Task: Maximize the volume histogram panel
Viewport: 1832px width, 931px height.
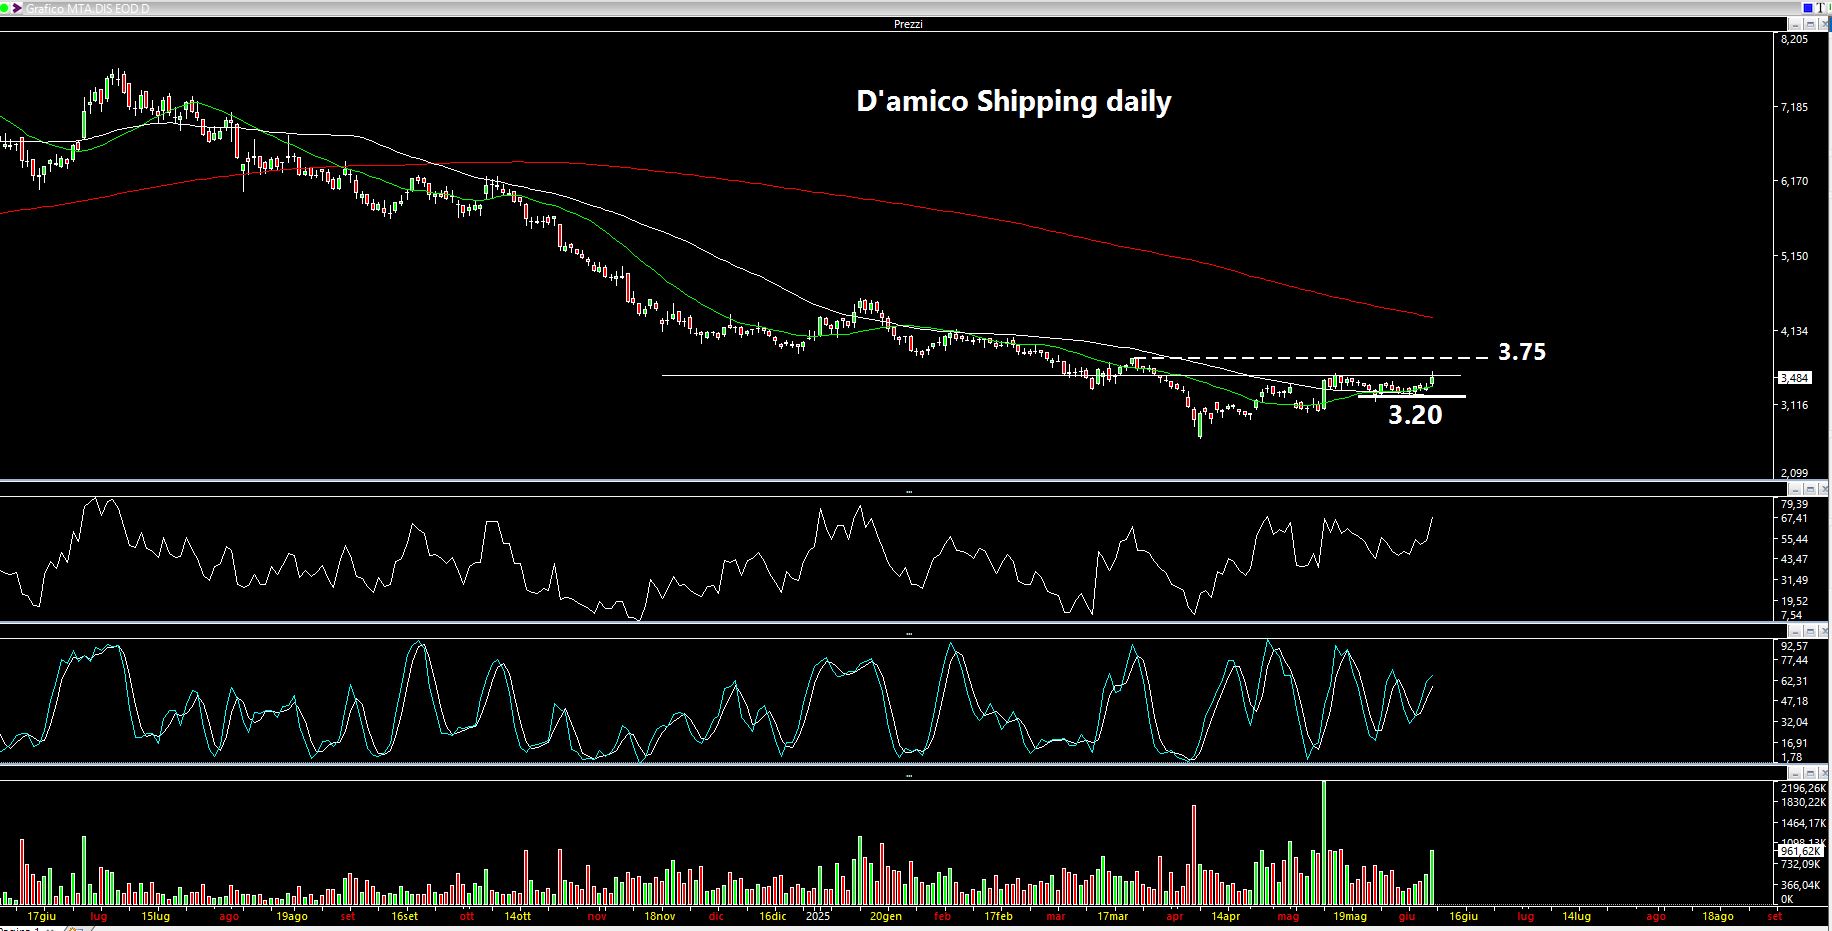Action: 1810,773
